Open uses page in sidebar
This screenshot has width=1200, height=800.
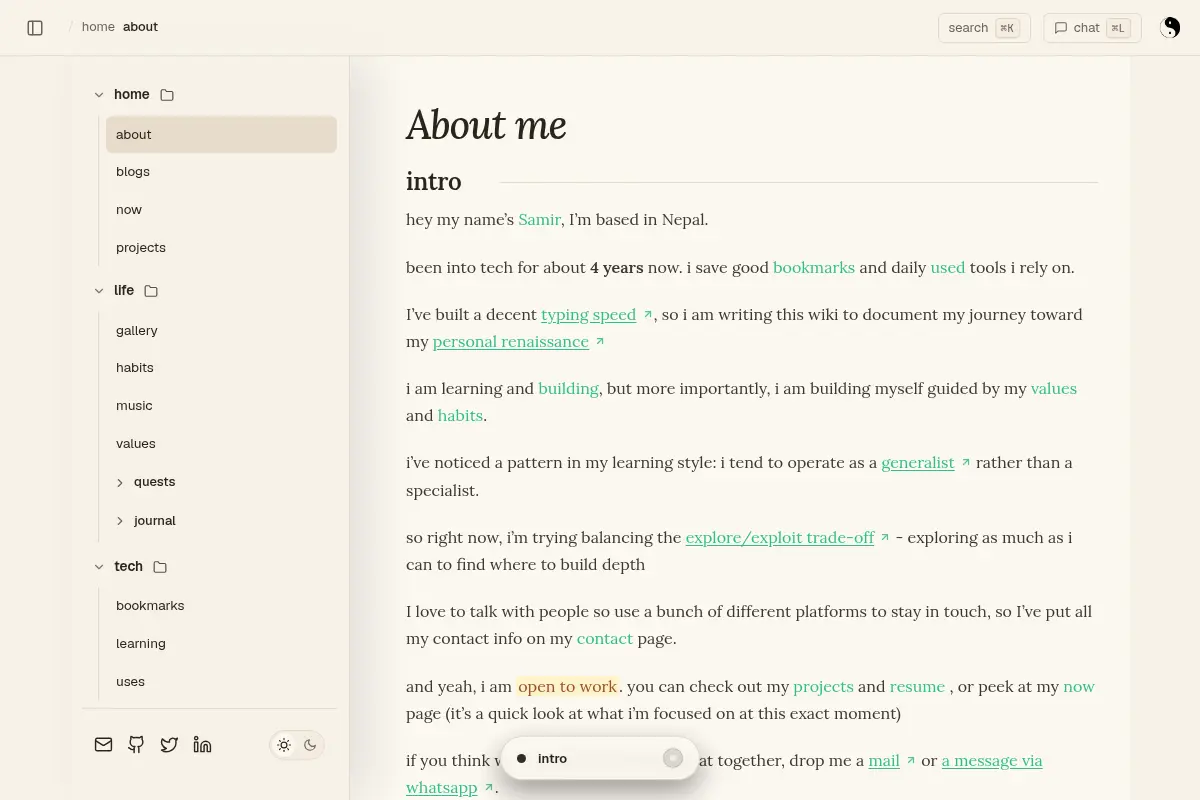click(221, 682)
